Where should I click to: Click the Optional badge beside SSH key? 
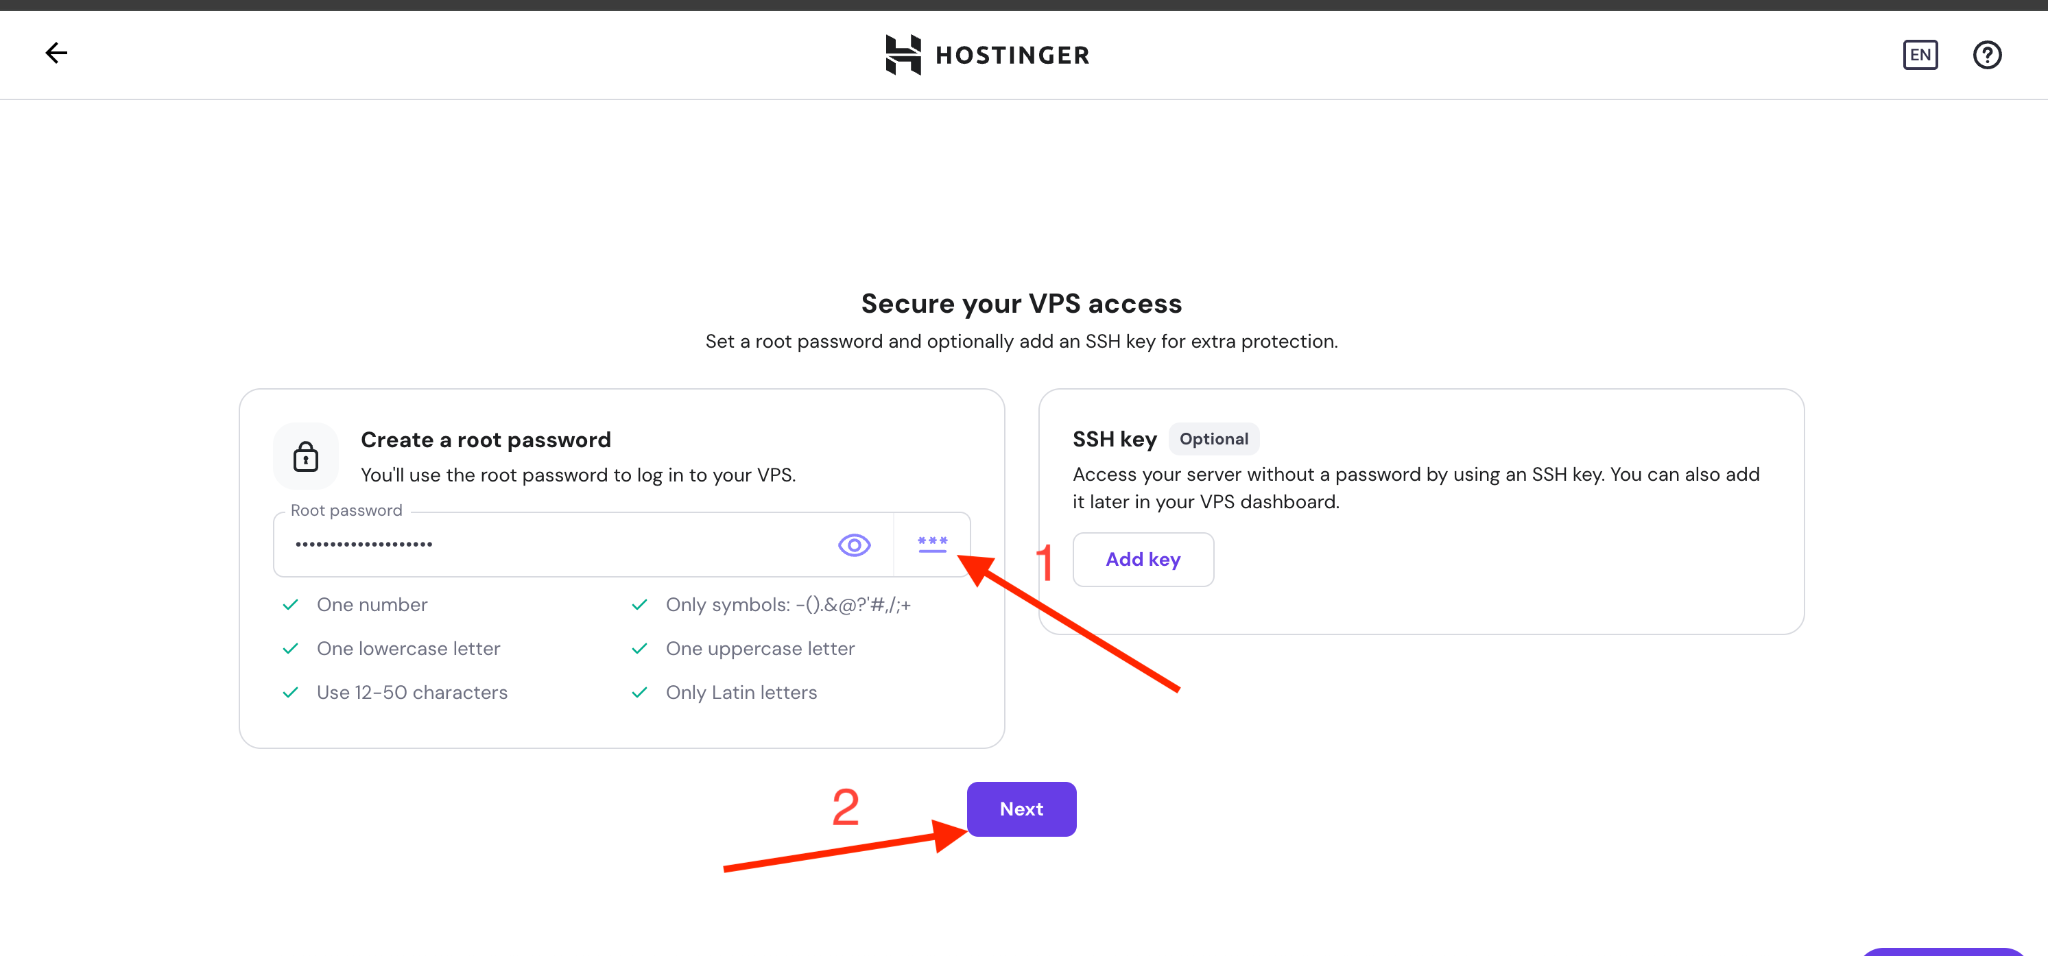1213,439
